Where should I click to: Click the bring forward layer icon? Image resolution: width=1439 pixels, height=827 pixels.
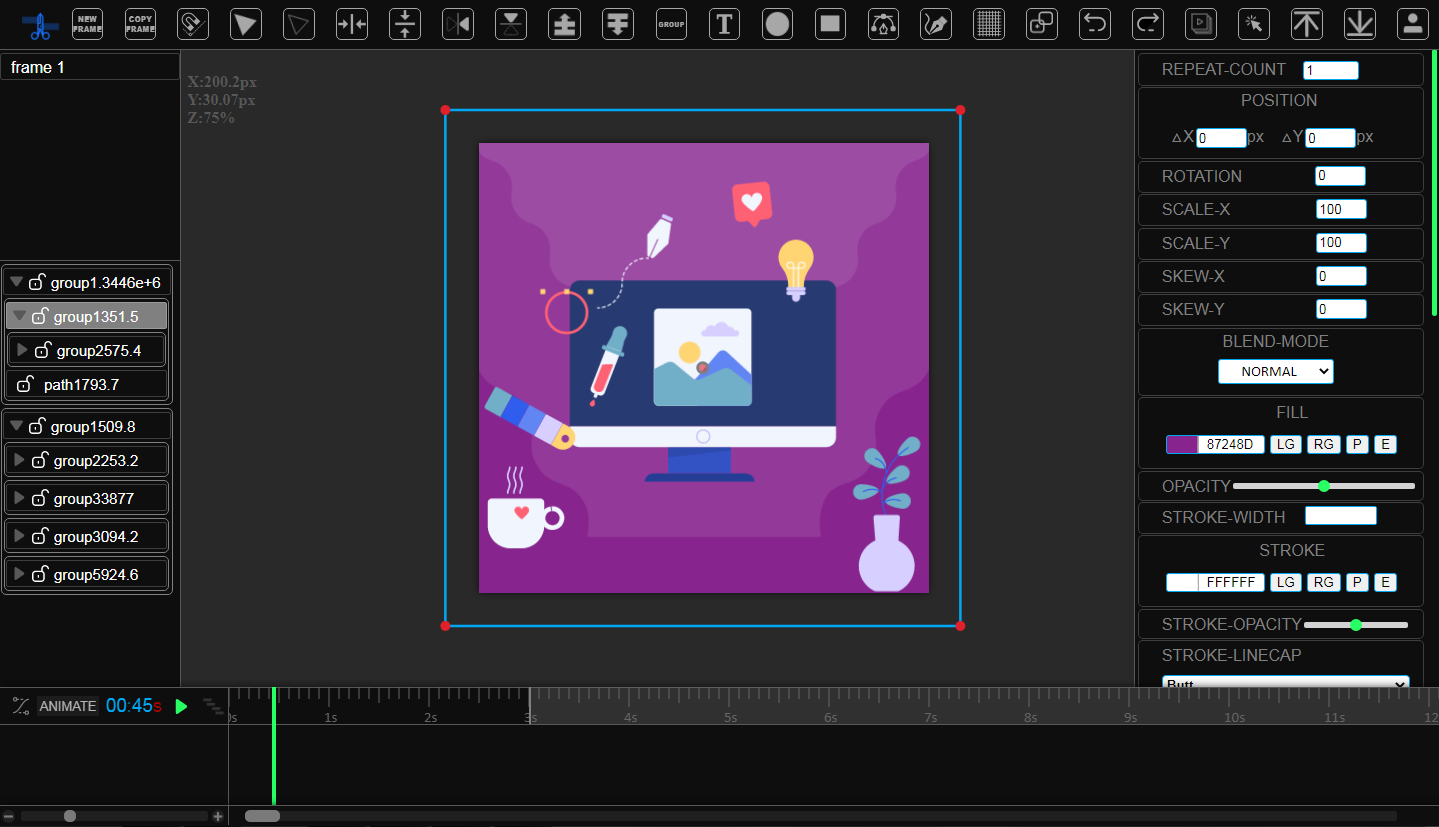coord(565,24)
